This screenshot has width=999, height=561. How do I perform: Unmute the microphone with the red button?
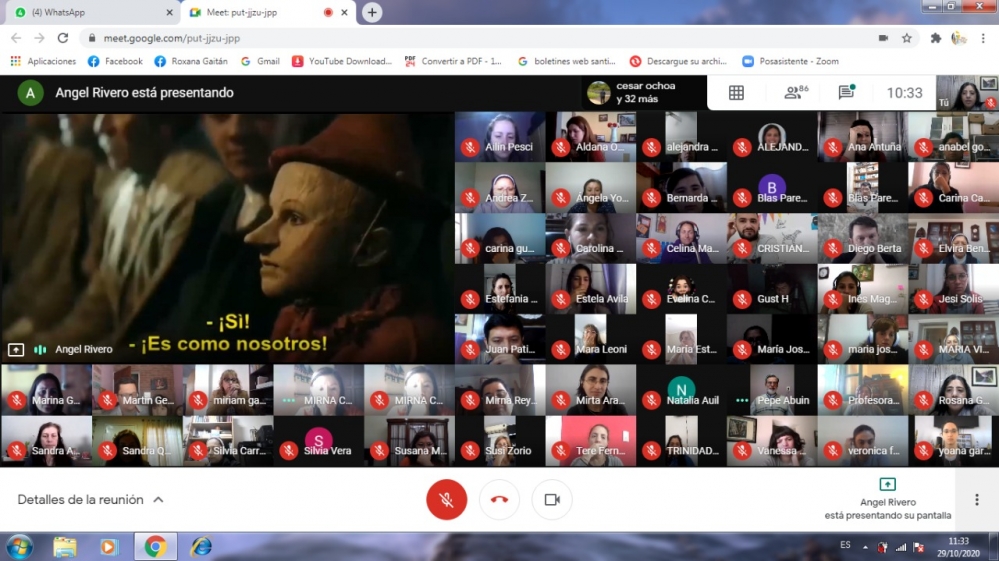pyautogui.click(x=446, y=500)
